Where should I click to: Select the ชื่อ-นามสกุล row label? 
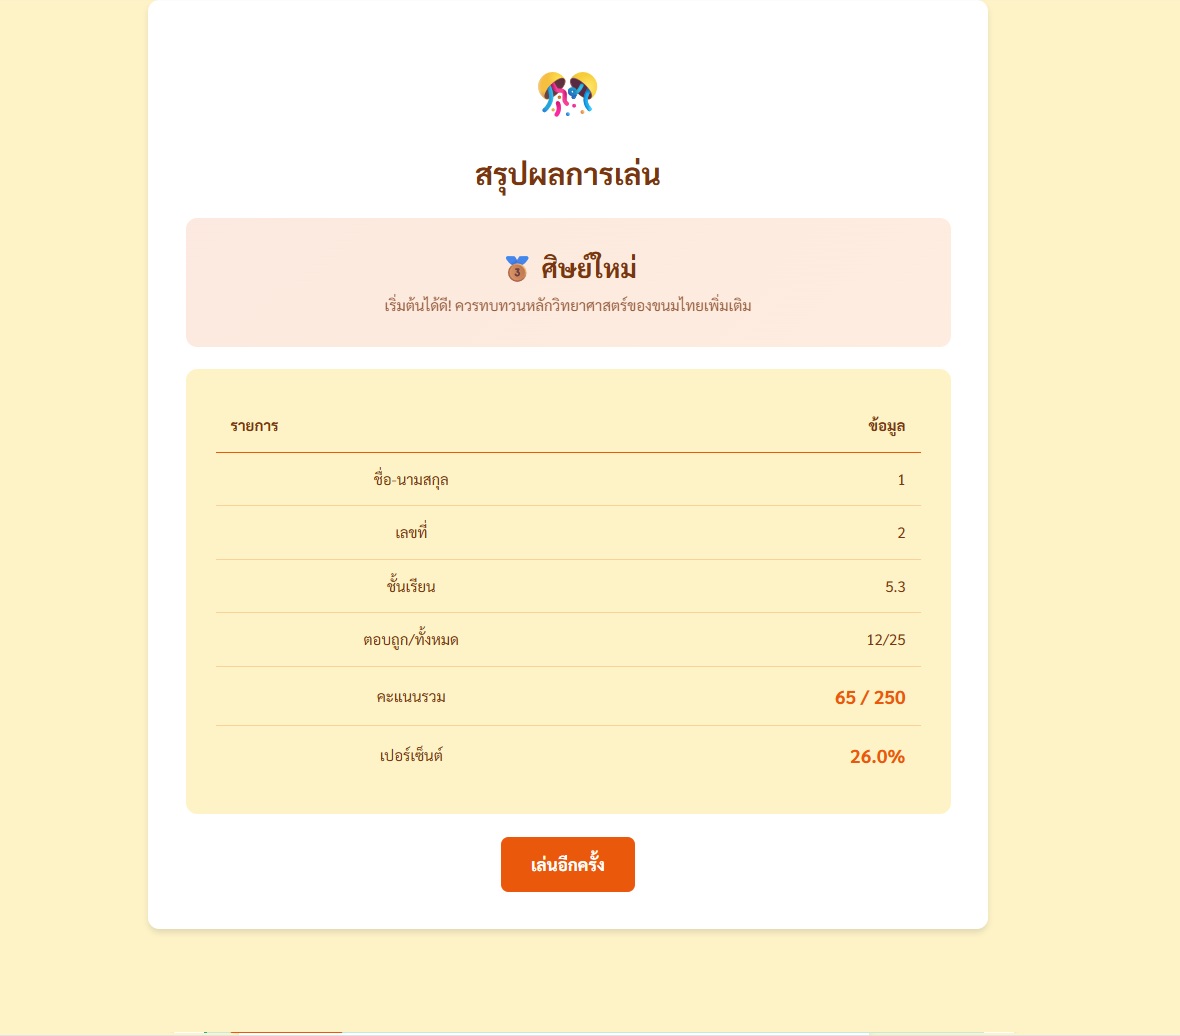(x=411, y=480)
